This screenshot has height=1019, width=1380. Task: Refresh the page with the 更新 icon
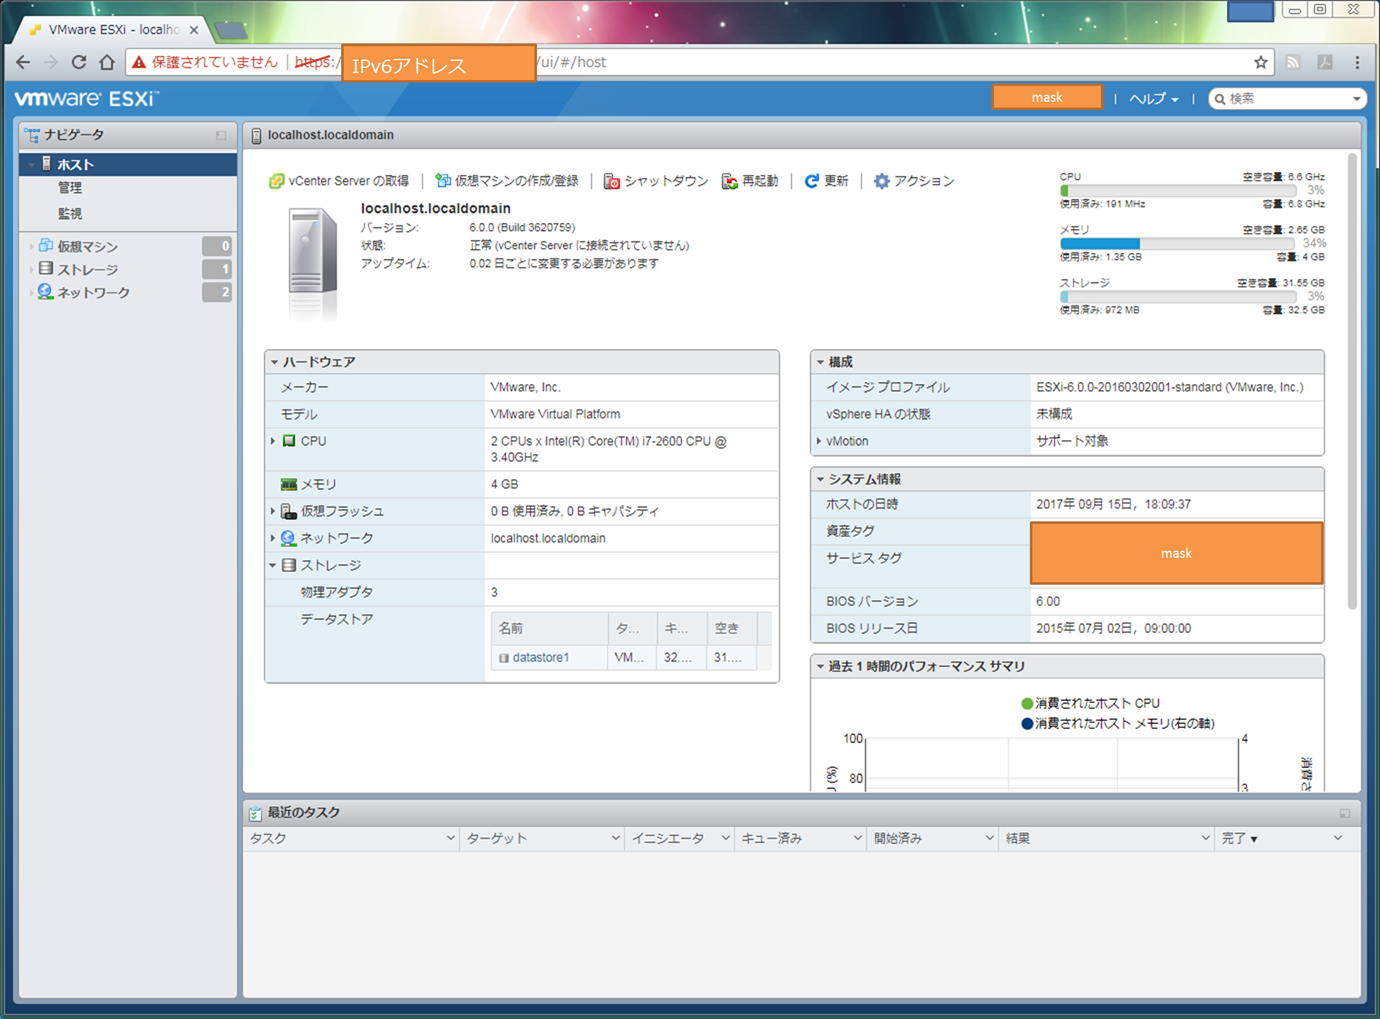point(812,181)
